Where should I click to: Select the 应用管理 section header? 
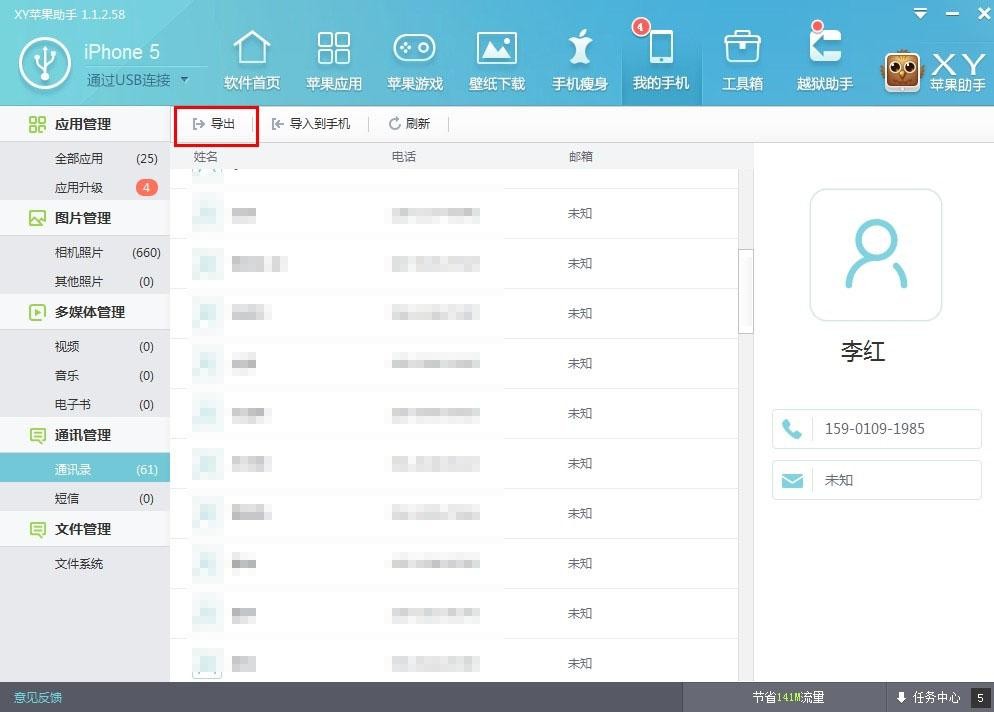pyautogui.click(x=85, y=124)
